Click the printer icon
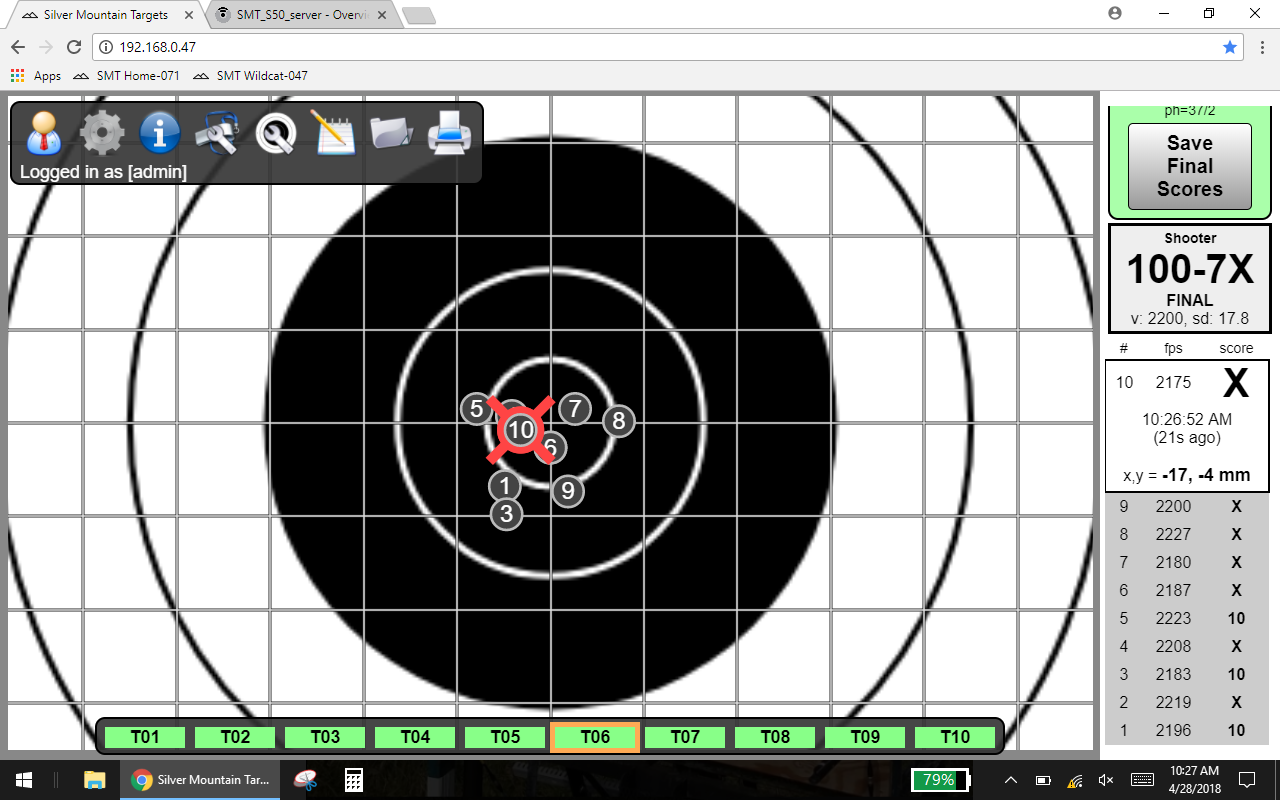The height and width of the screenshot is (800, 1280). click(x=449, y=132)
